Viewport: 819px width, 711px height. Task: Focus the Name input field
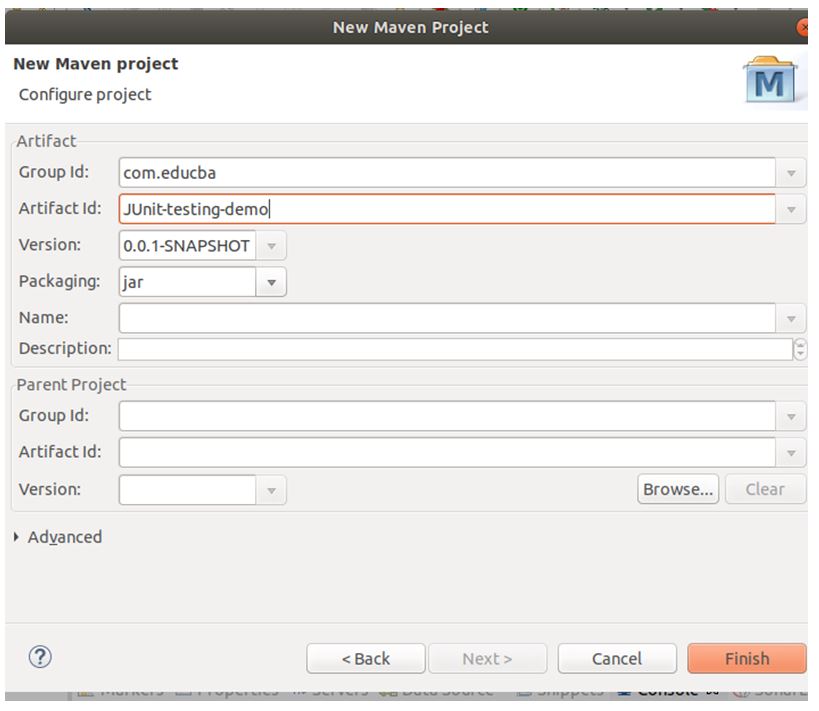point(447,318)
